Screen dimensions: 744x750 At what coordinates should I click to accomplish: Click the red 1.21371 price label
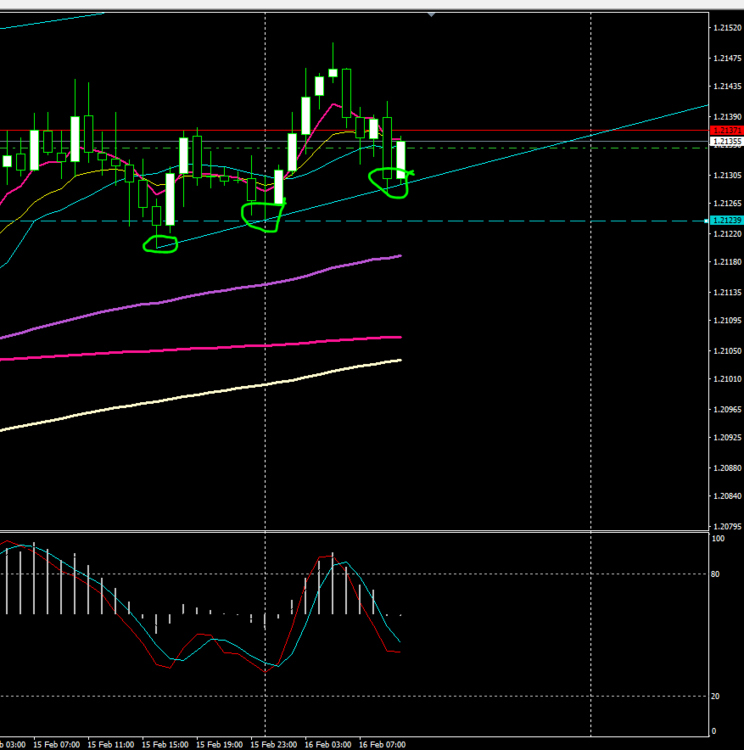tap(727, 130)
